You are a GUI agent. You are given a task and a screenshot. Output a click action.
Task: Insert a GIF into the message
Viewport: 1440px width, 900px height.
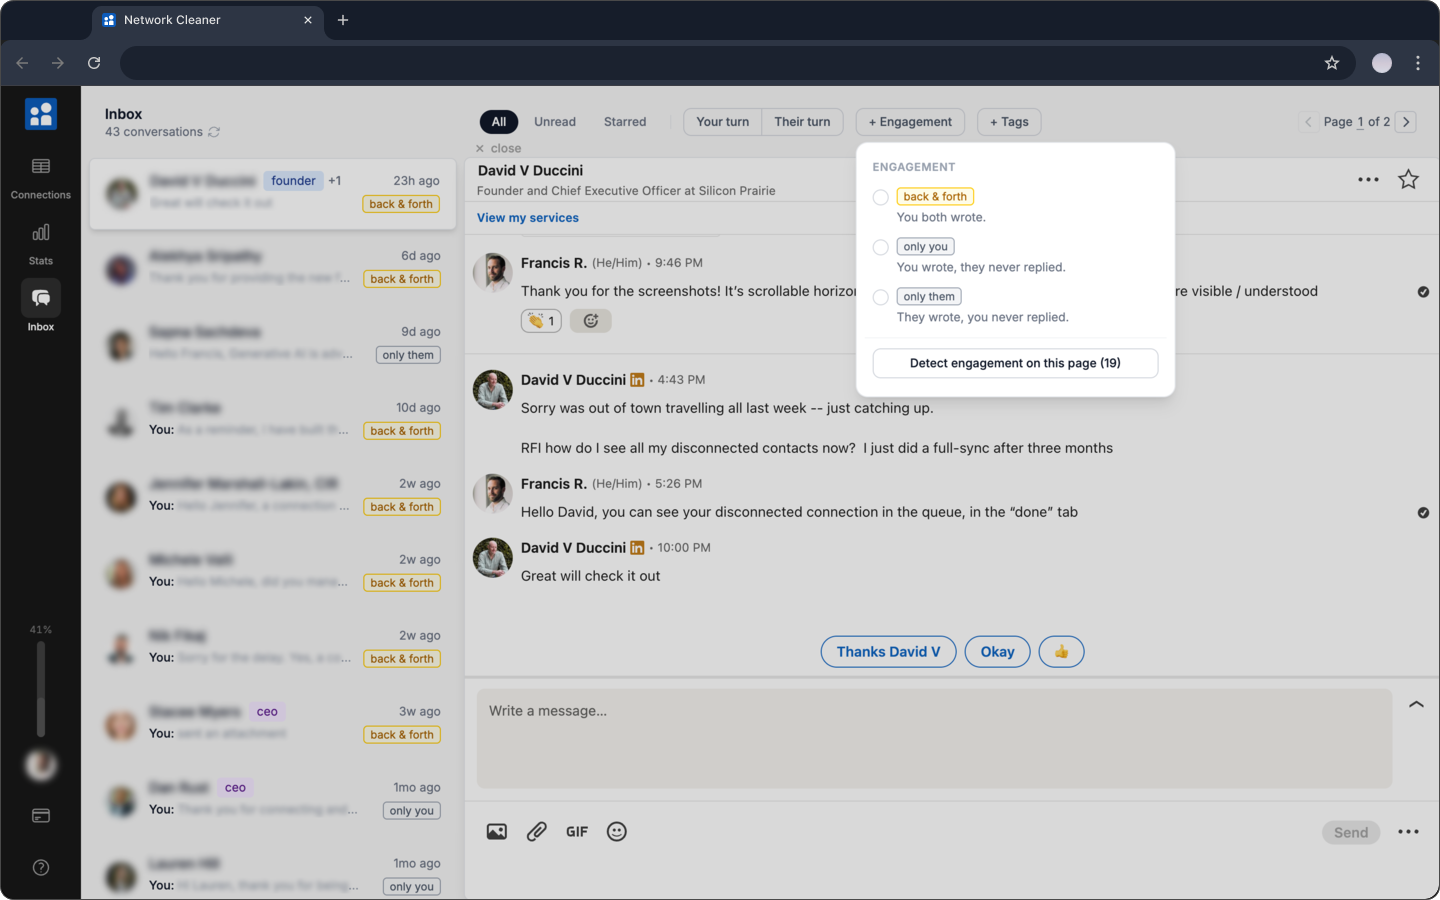[x=577, y=832]
